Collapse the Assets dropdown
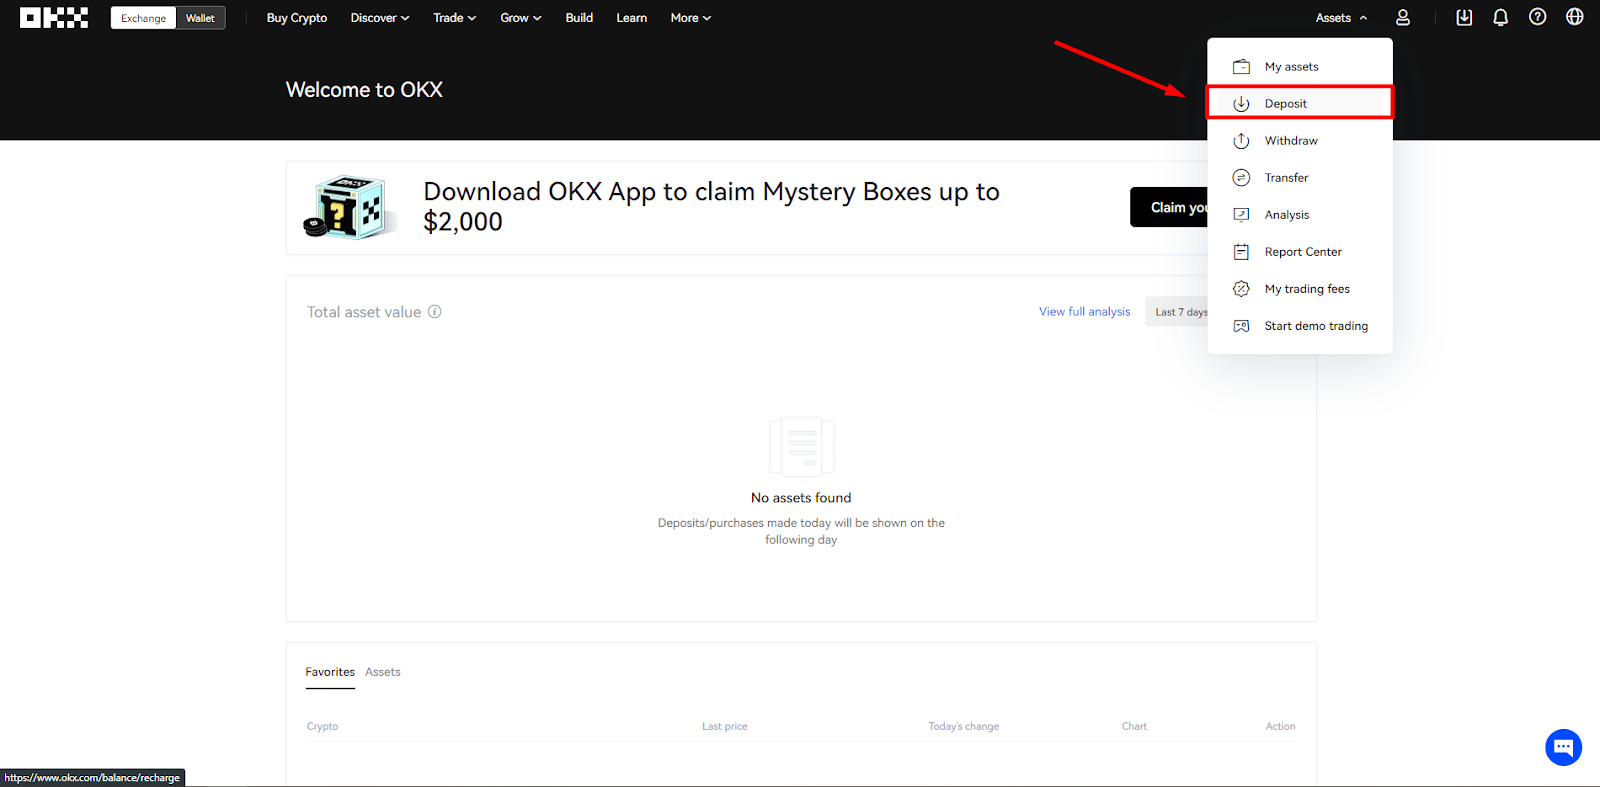The image size is (1600, 787). click(x=1341, y=18)
